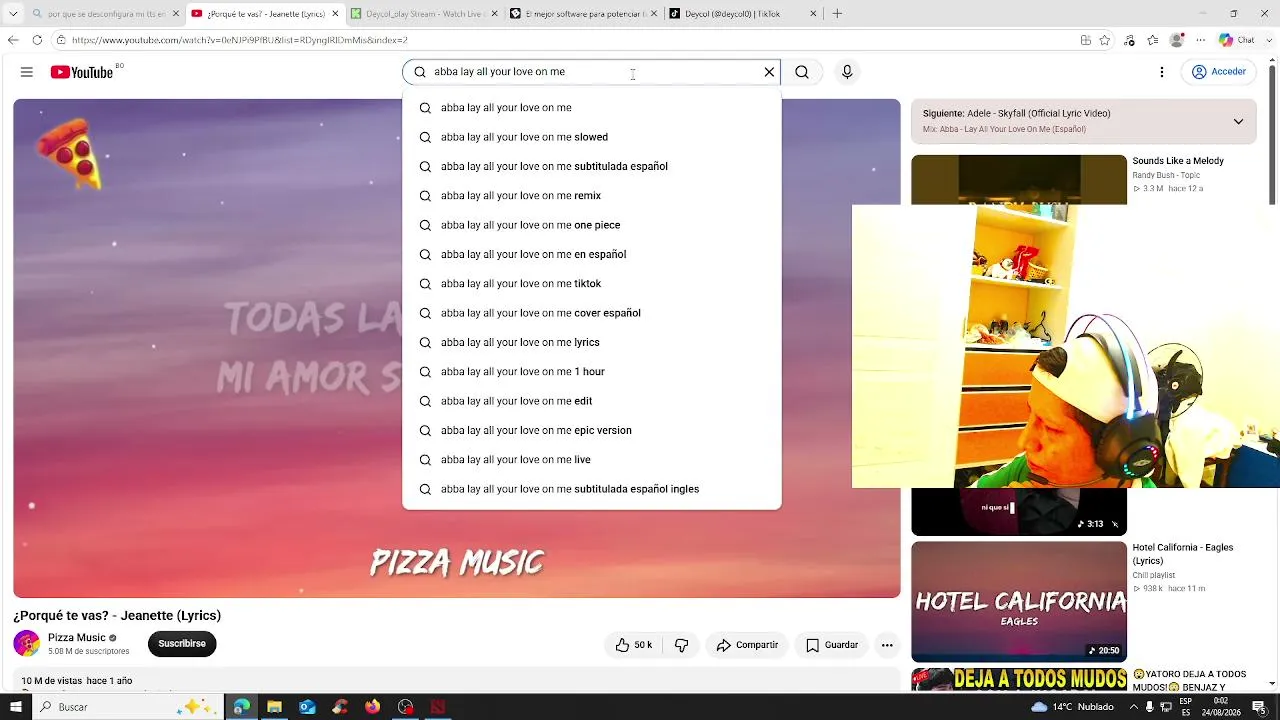
Task: Switch to "por que se desconfigura" tab
Action: (105, 14)
